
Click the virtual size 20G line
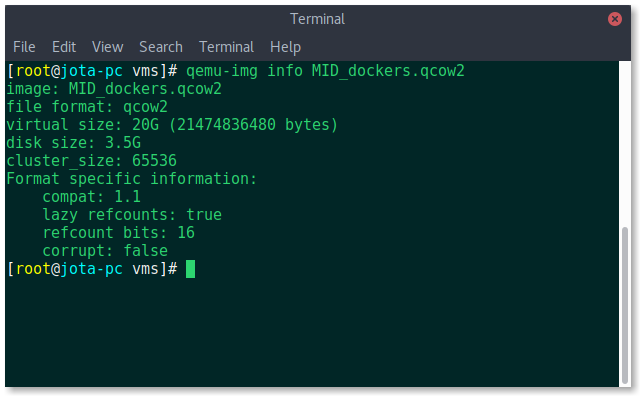[172, 125]
